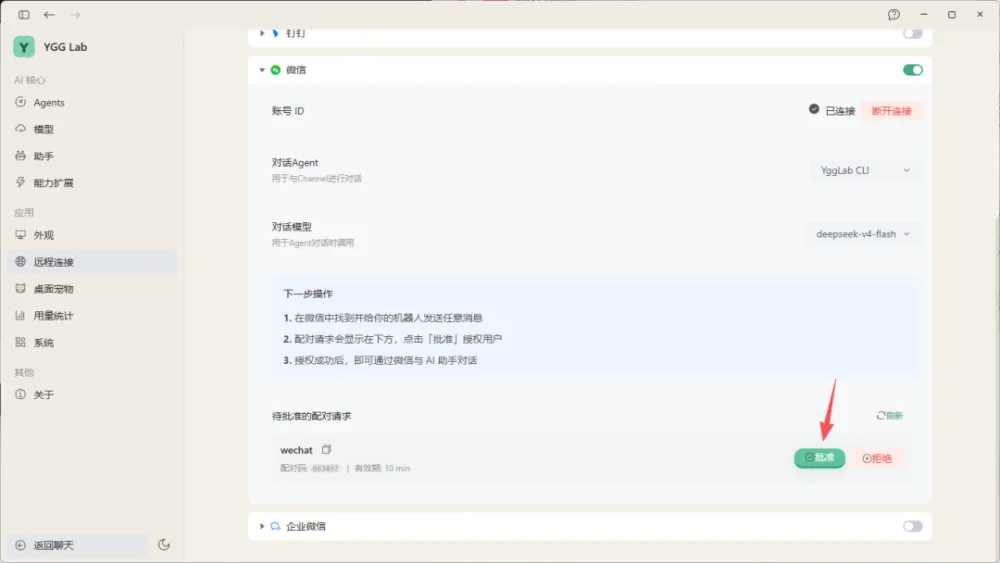Open the YggLab CLI Agent dropdown
This screenshot has height=563, width=1000.
pos(865,170)
